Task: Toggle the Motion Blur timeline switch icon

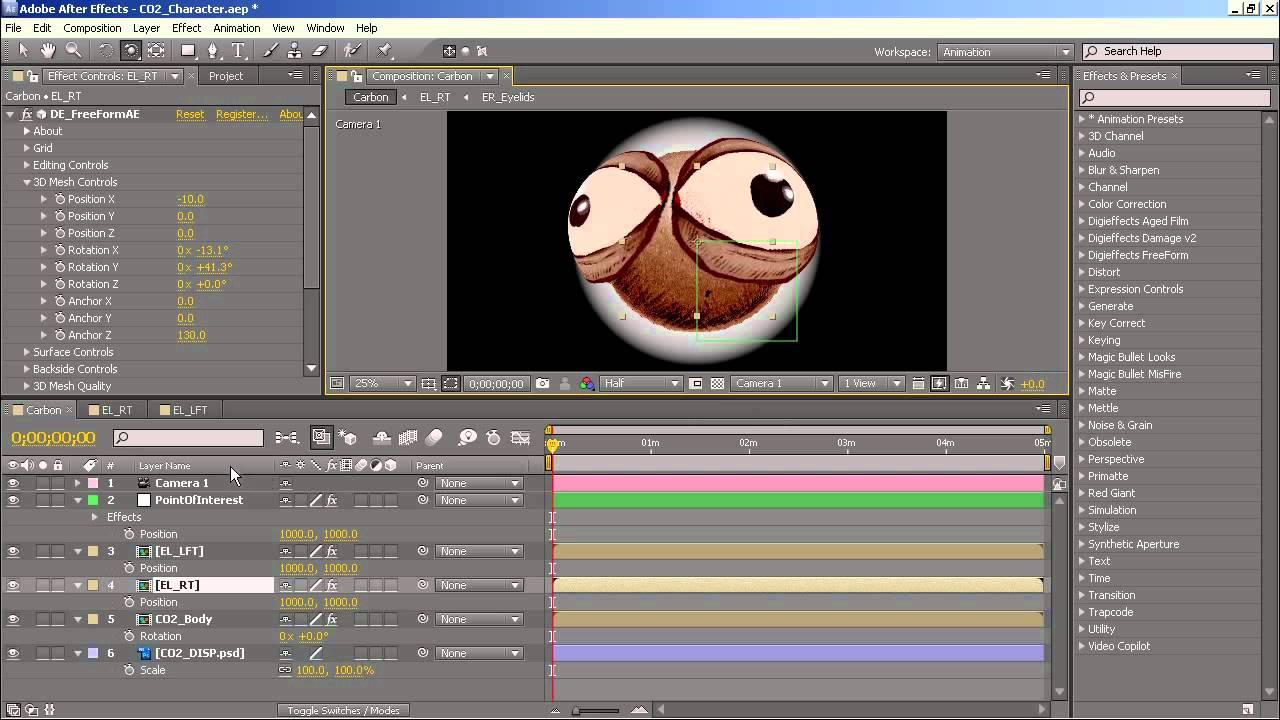Action: [x=434, y=437]
